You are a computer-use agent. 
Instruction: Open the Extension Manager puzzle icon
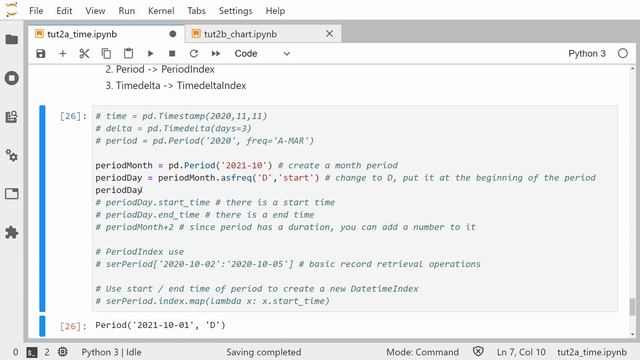12,233
